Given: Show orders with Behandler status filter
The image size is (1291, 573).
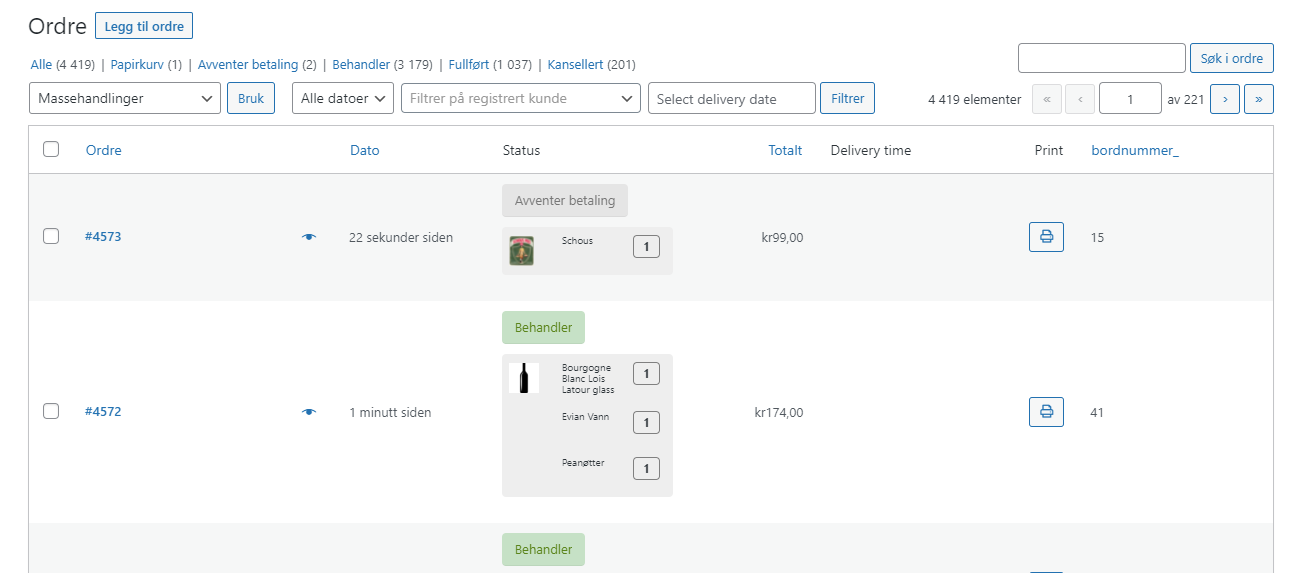Looking at the screenshot, I should (361, 65).
